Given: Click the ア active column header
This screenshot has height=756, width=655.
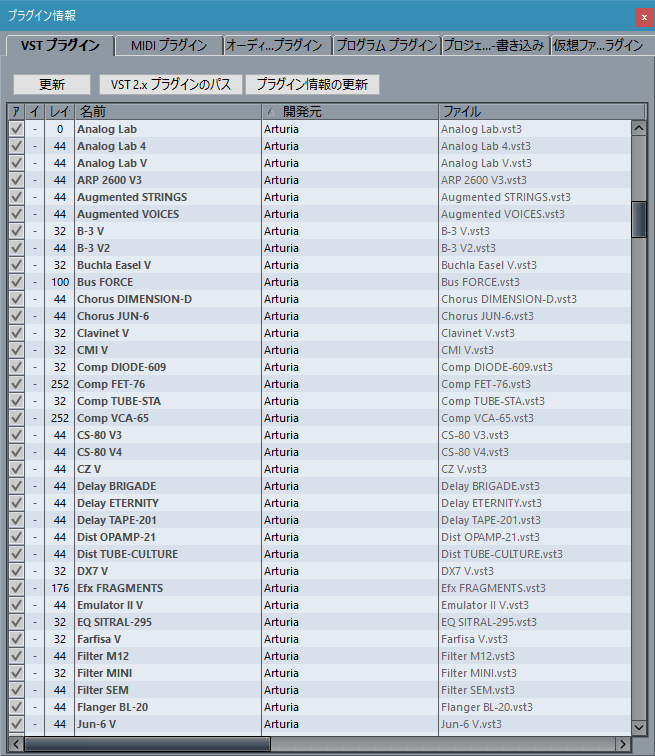Looking at the screenshot, I should point(16,112).
